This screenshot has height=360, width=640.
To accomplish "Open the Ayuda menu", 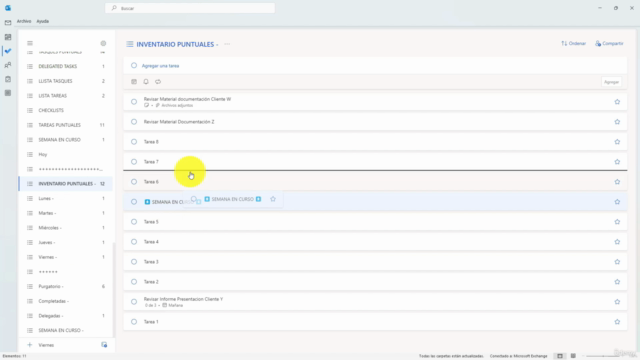I will [42, 21].
